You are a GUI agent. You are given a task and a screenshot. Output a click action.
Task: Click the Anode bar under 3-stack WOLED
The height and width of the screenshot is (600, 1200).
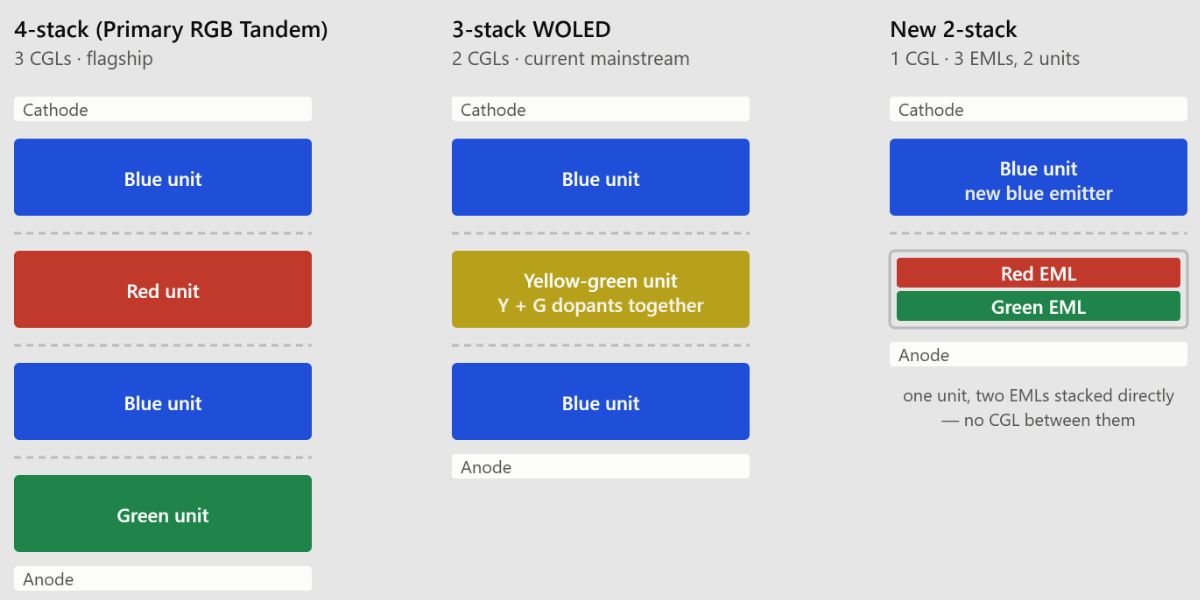tap(601, 467)
